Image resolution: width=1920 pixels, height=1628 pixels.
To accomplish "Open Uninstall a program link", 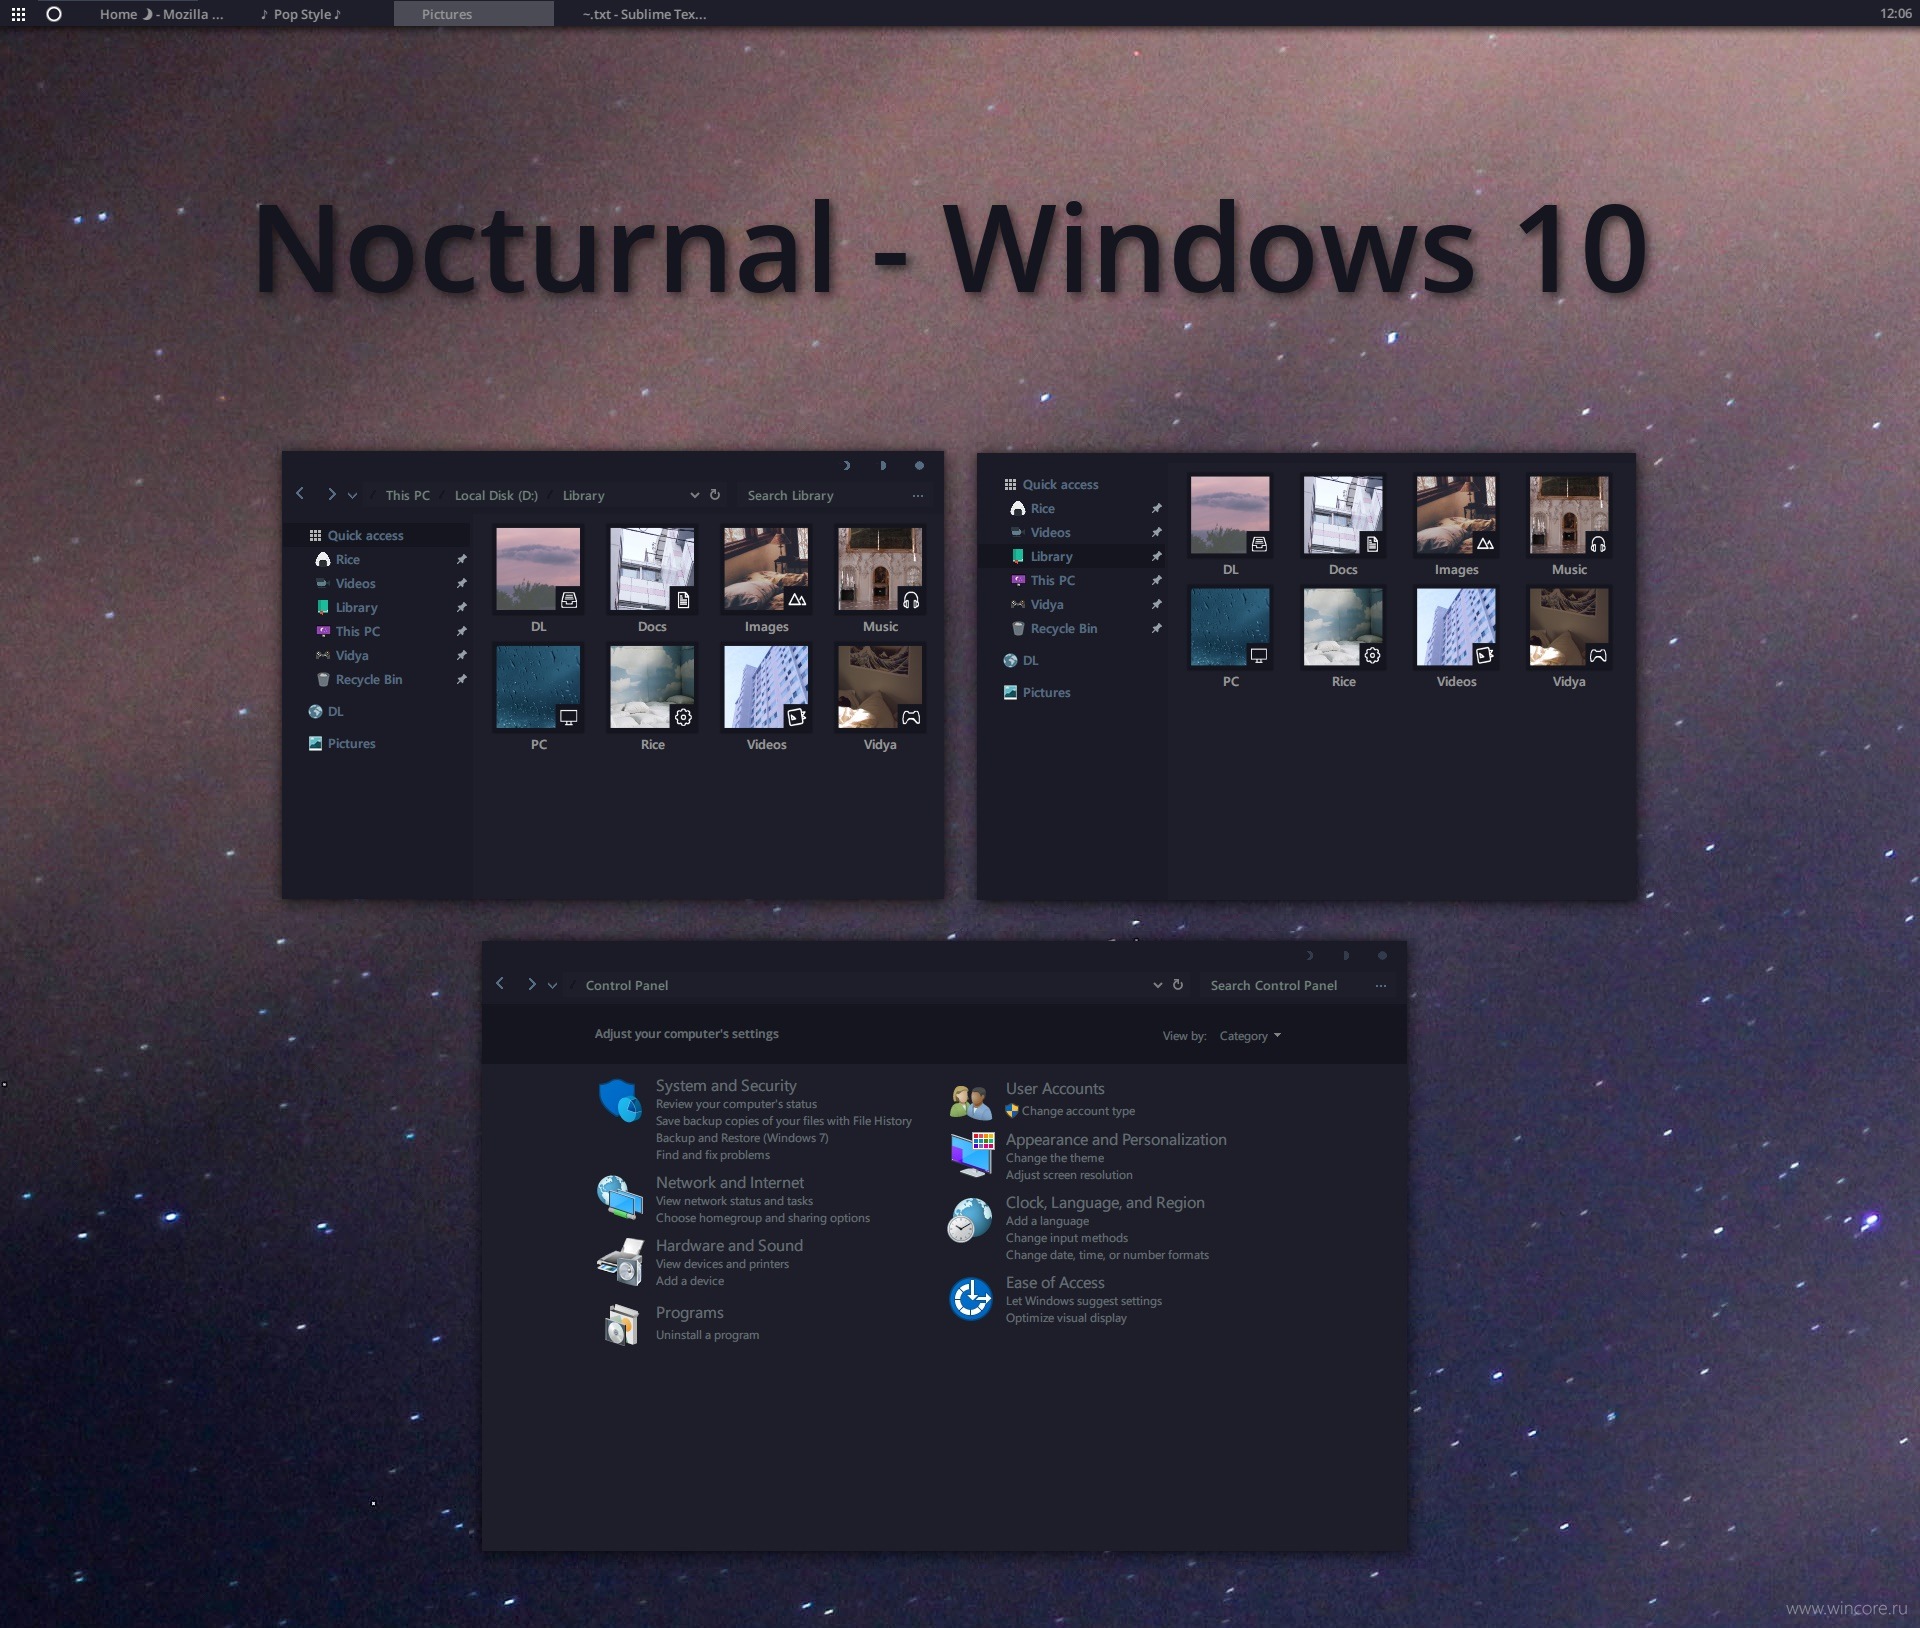I will tap(707, 1335).
